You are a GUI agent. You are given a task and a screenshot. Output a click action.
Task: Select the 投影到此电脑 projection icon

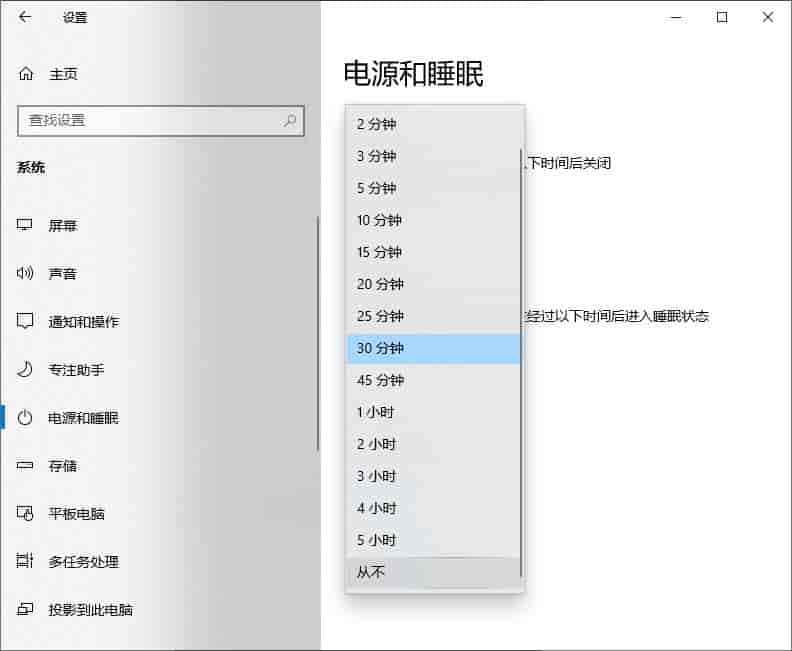[x=25, y=609]
